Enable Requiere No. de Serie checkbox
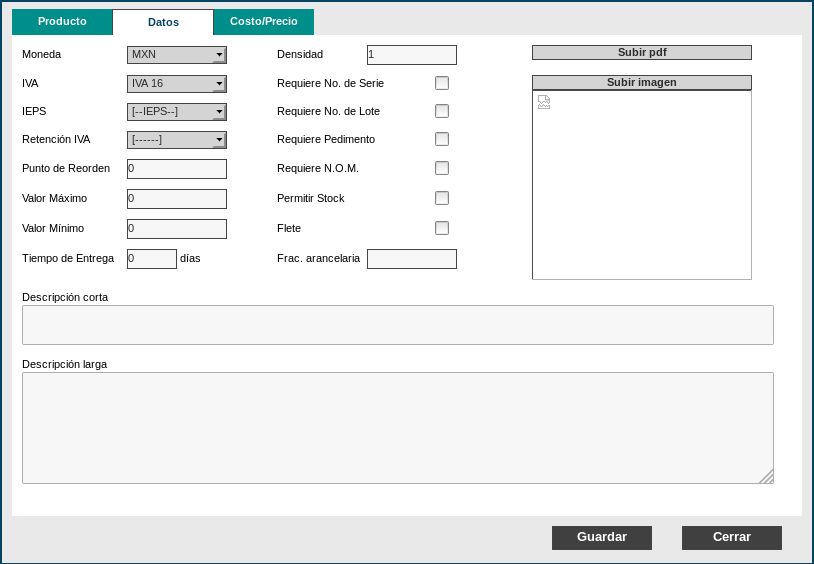 point(442,83)
